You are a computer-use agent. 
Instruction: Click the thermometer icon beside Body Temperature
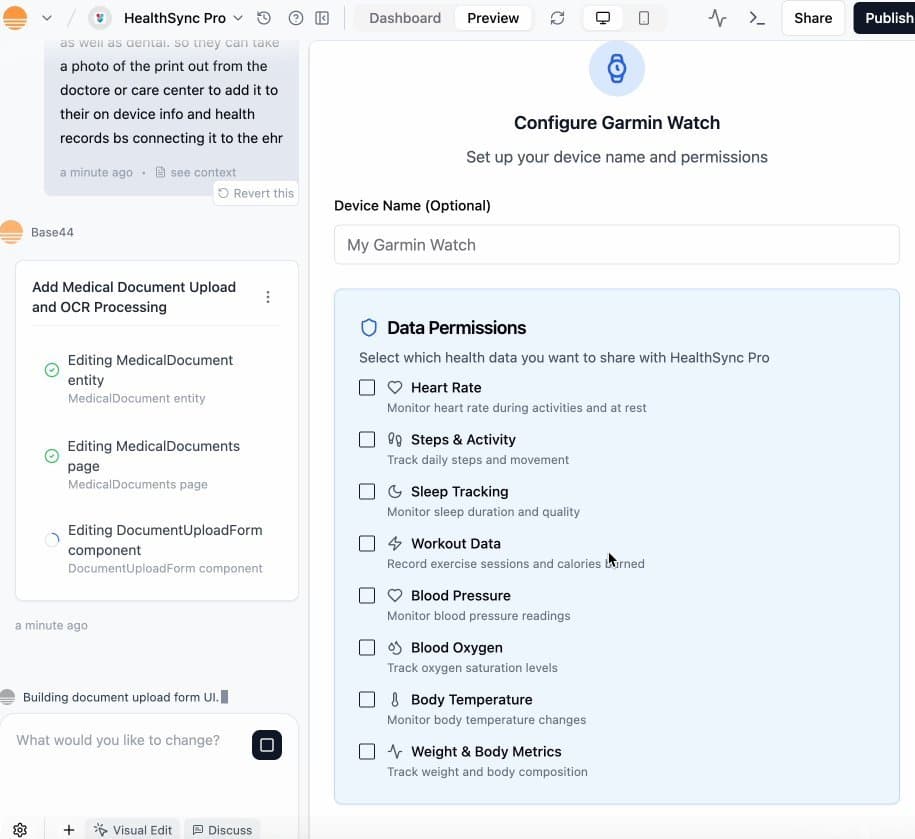pos(395,699)
